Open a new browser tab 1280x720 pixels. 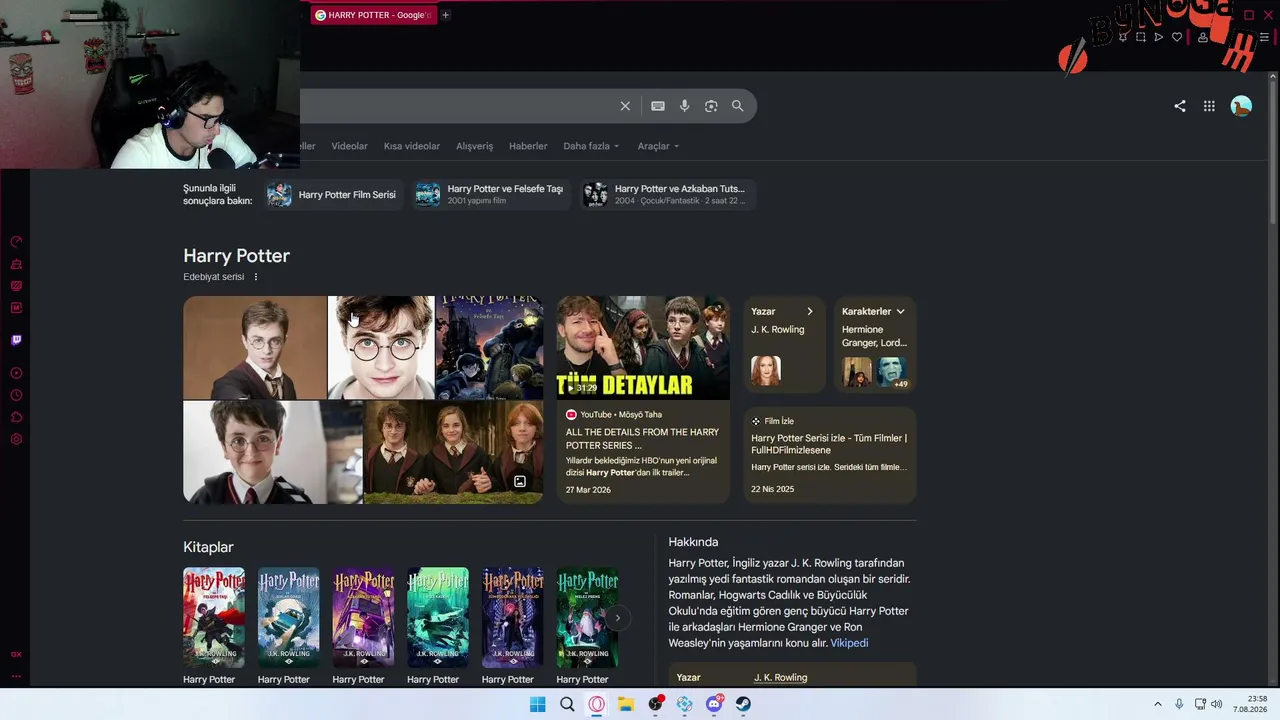(446, 15)
